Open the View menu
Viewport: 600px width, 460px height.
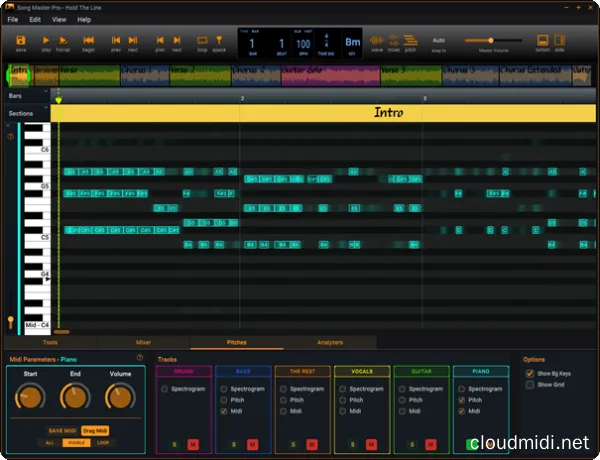tap(59, 20)
